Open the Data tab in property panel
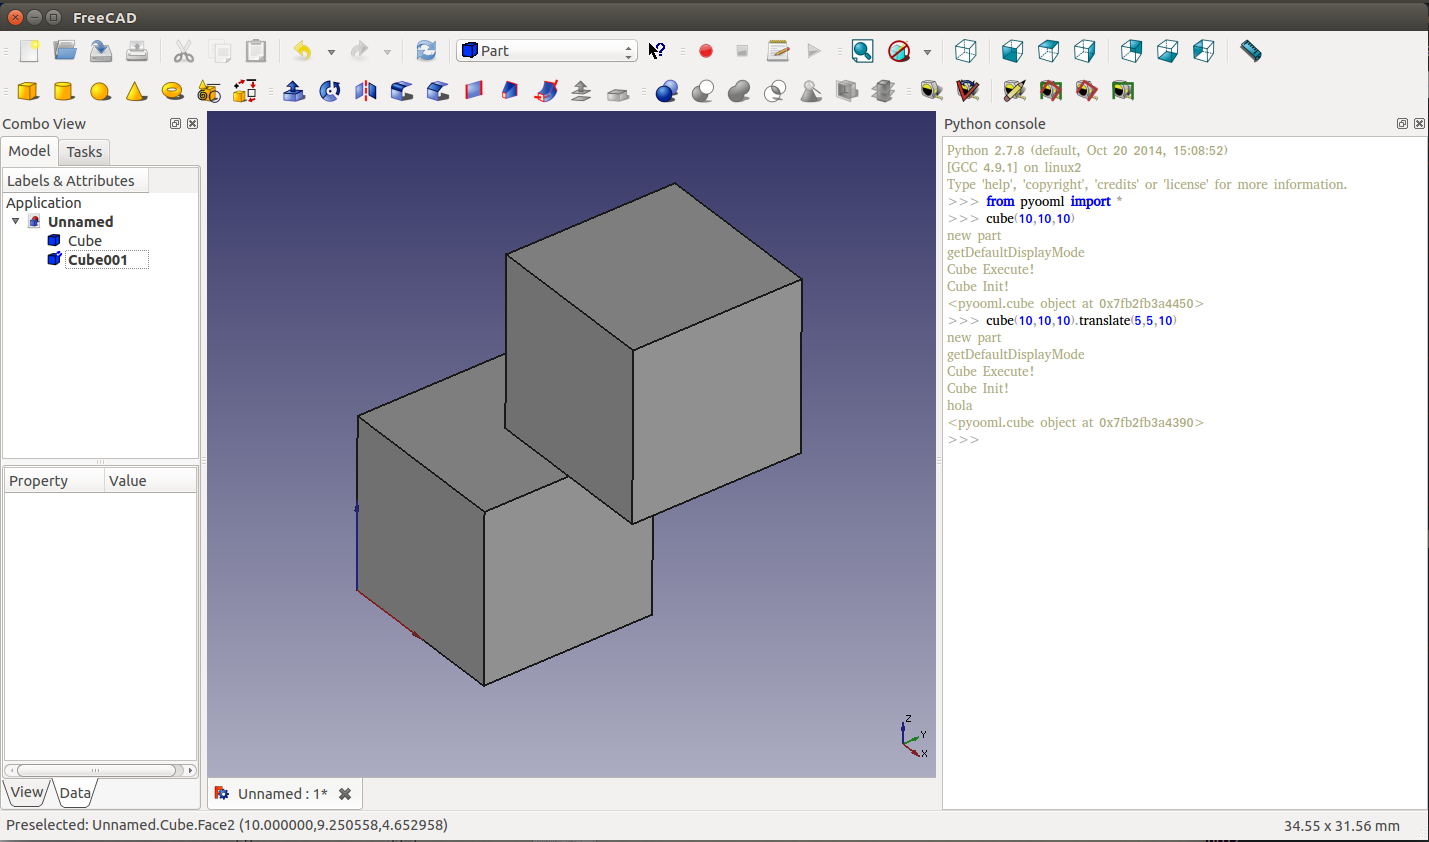1429x842 pixels. [75, 793]
